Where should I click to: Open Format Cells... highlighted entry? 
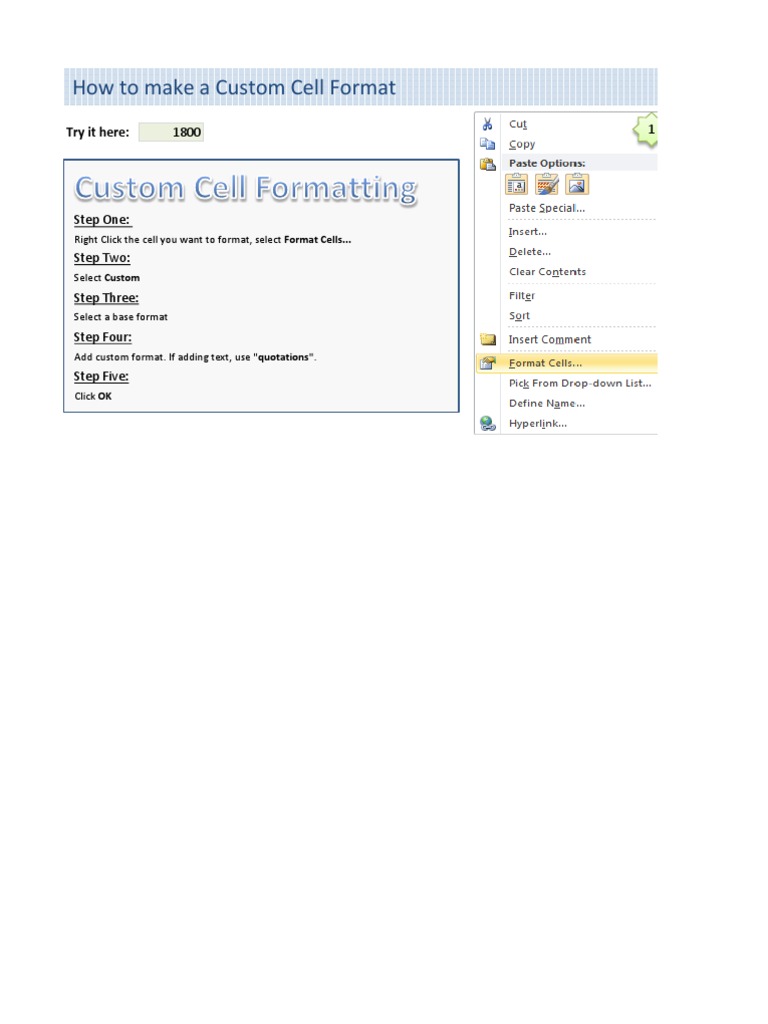click(567, 363)
